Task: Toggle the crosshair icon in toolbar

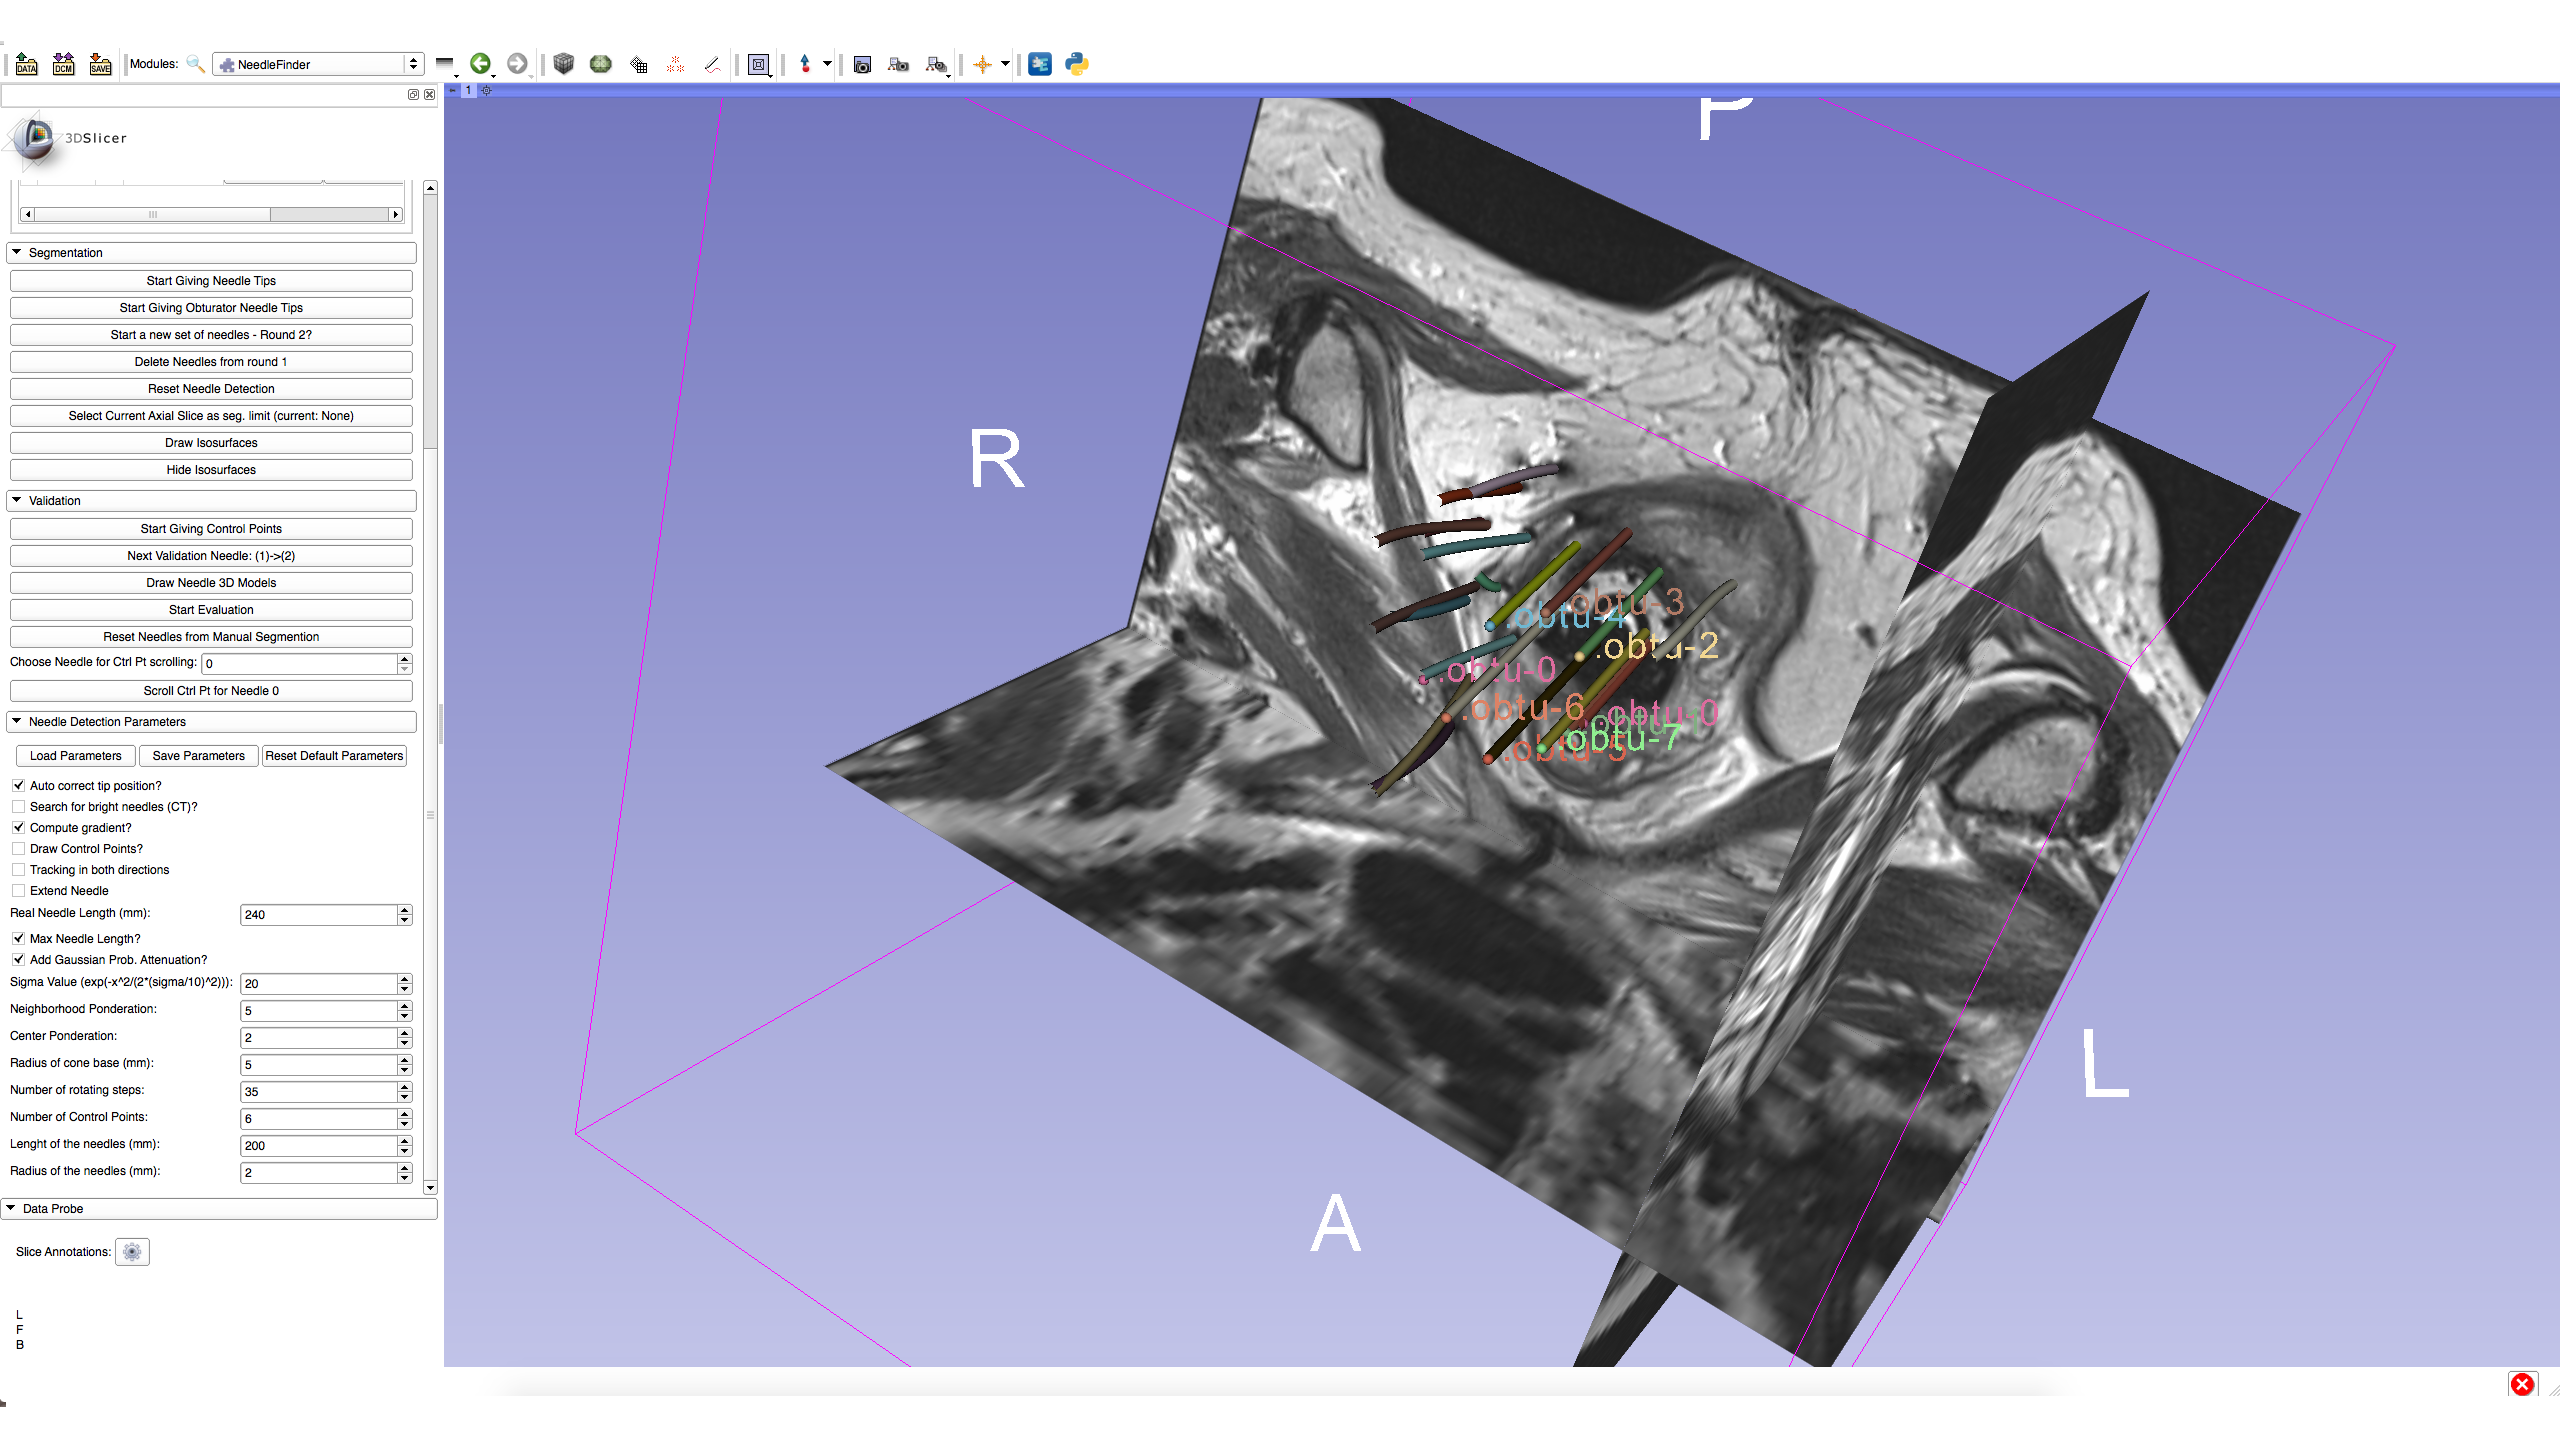Action: (982, 64)
